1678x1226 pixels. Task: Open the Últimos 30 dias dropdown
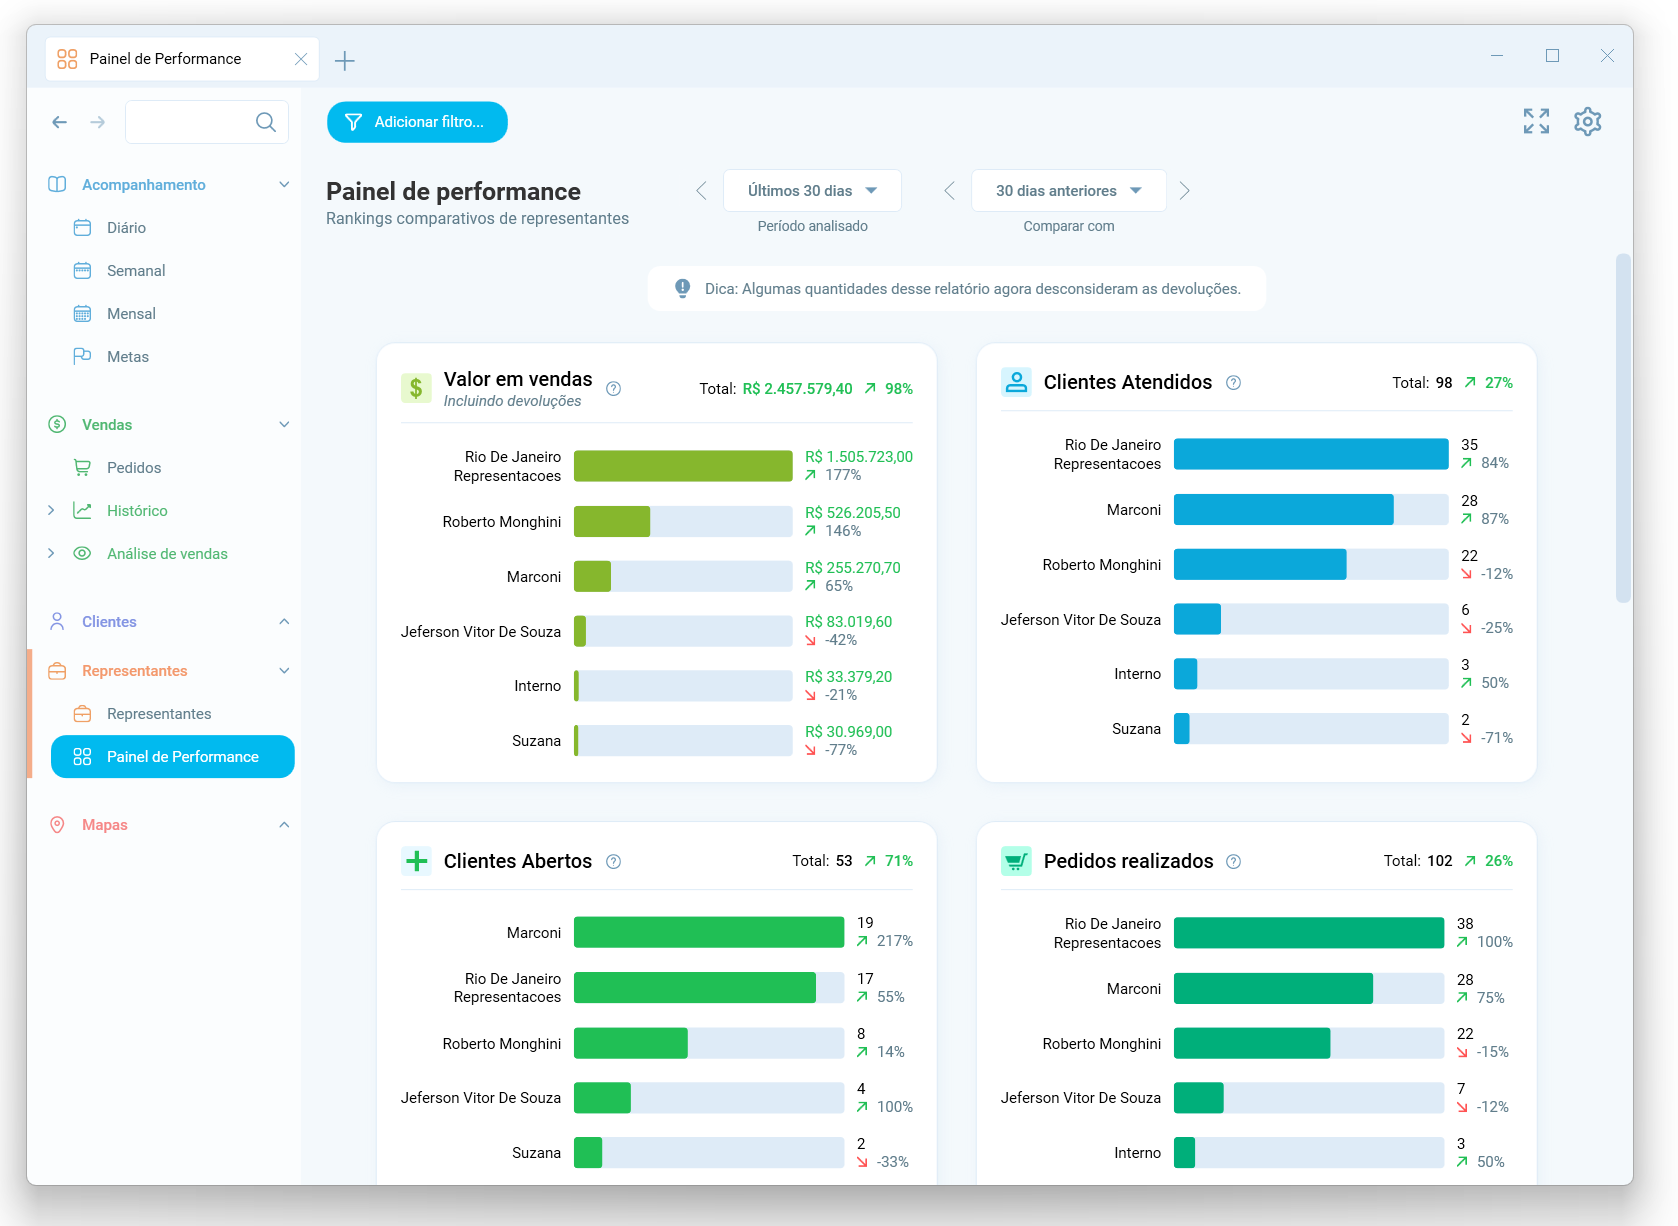coord(812,191)
